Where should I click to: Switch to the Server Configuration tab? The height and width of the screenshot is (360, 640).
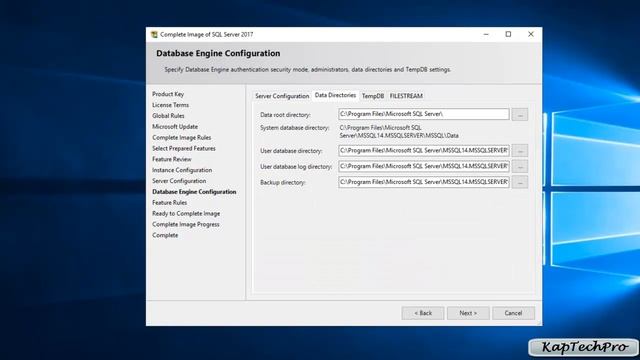[282, 96]
